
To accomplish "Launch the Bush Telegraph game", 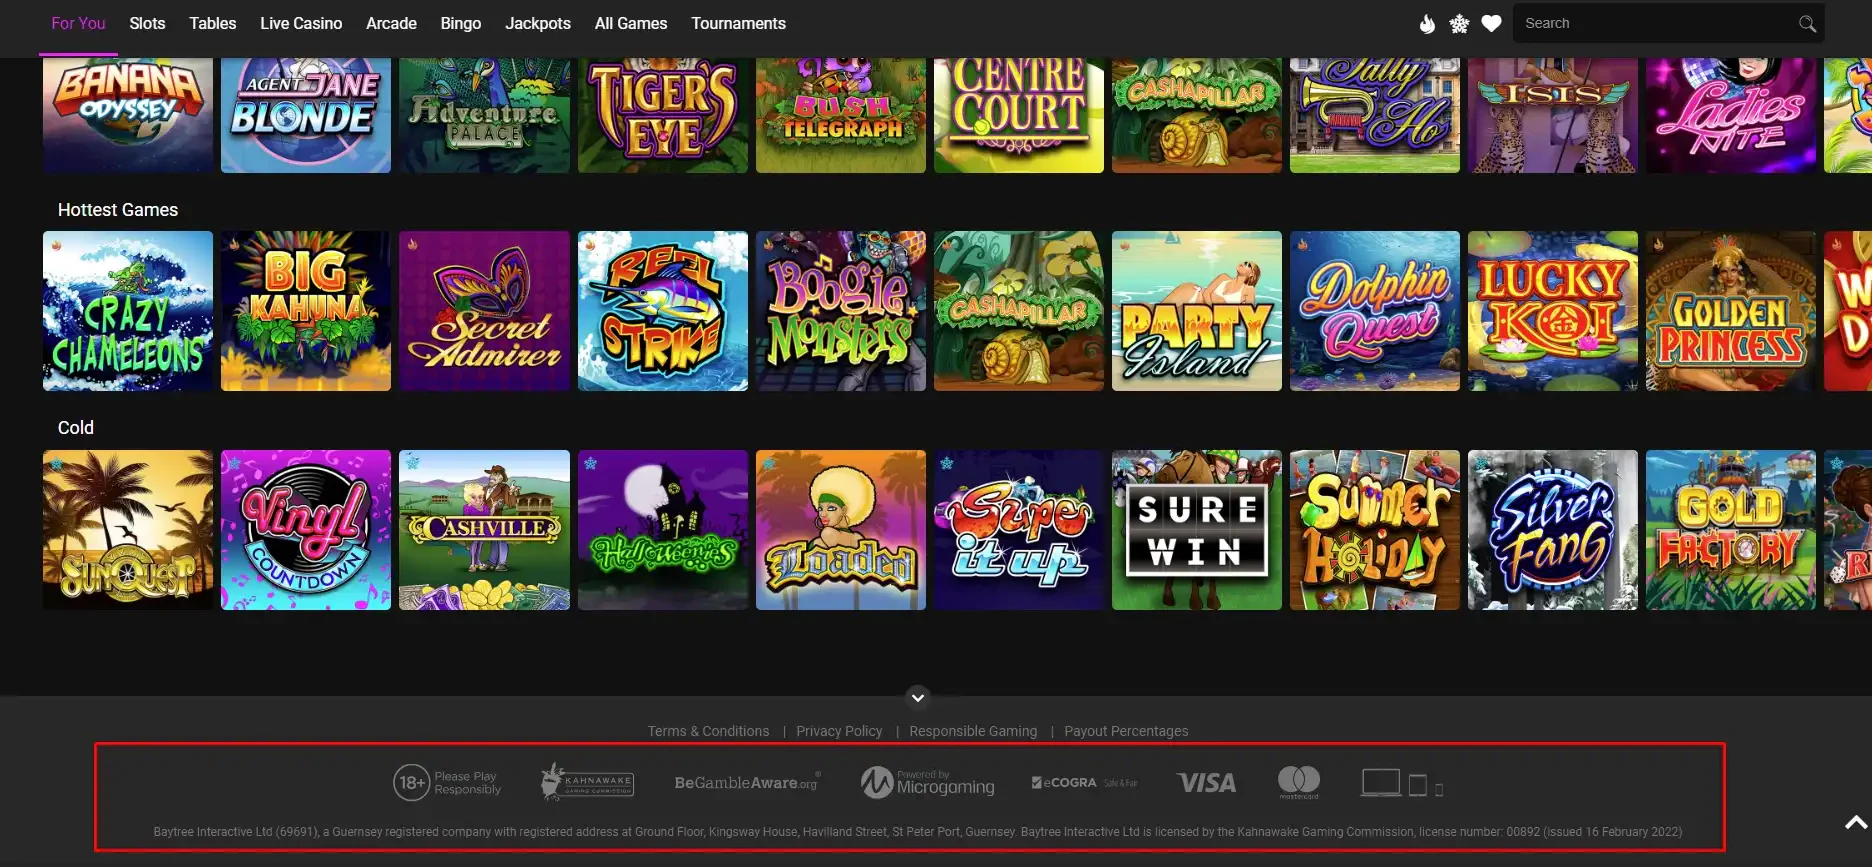I will [x=841, y=115].
